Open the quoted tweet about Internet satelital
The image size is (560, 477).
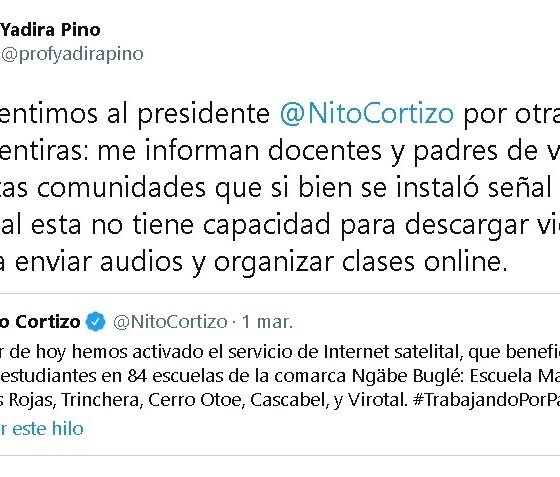pyautogui.click(x=280, y=375)
